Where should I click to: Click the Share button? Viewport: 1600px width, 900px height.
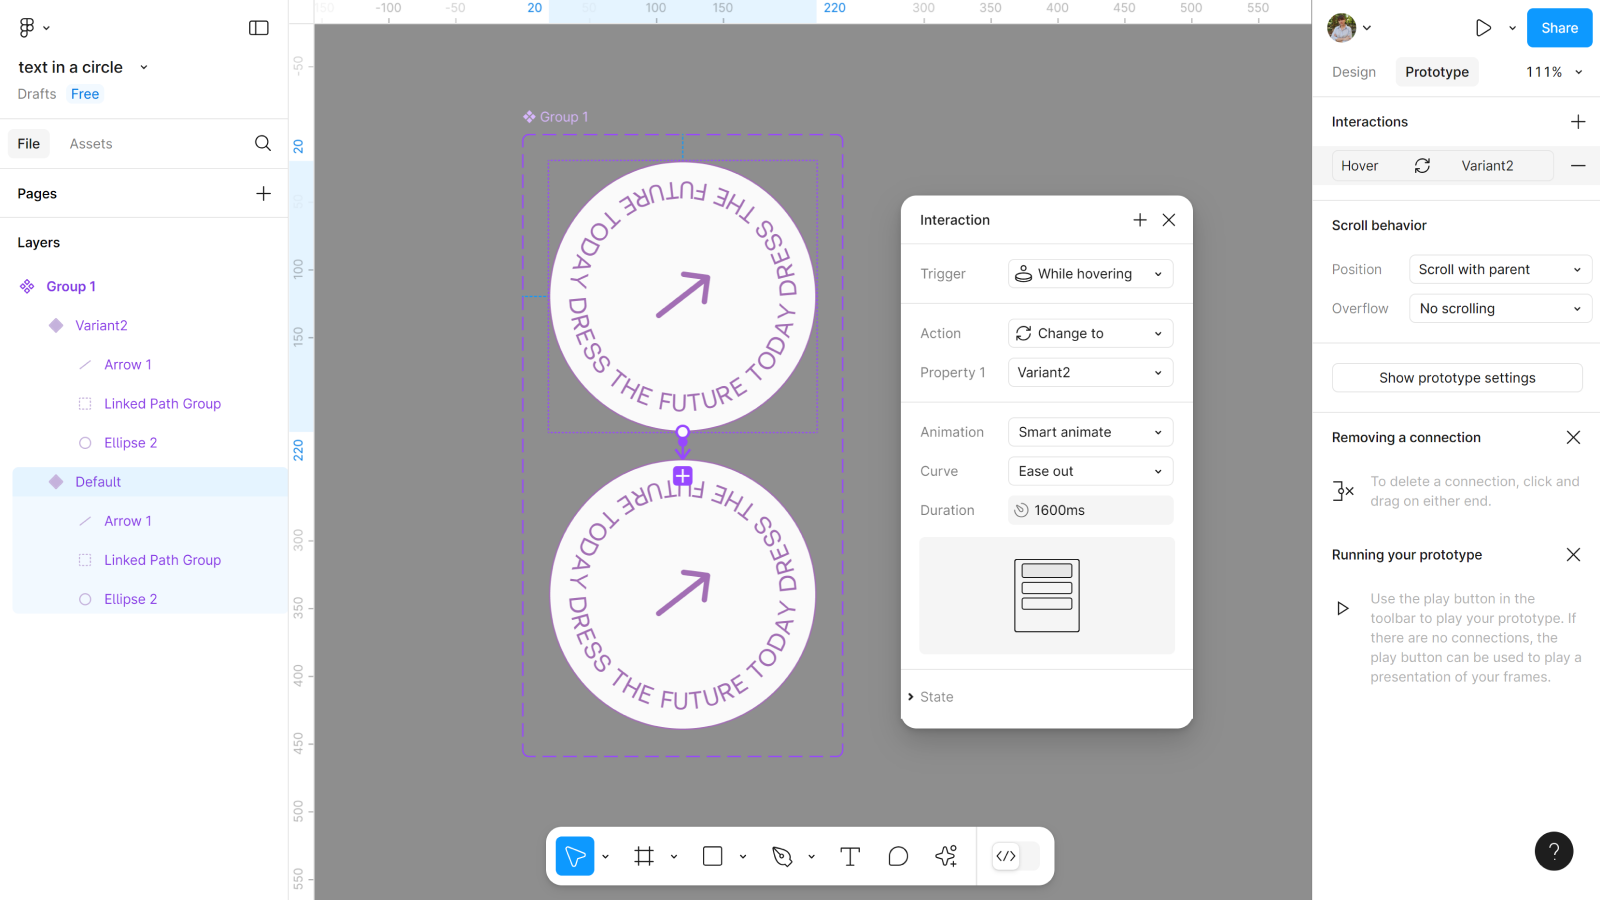click(1559, 28)
